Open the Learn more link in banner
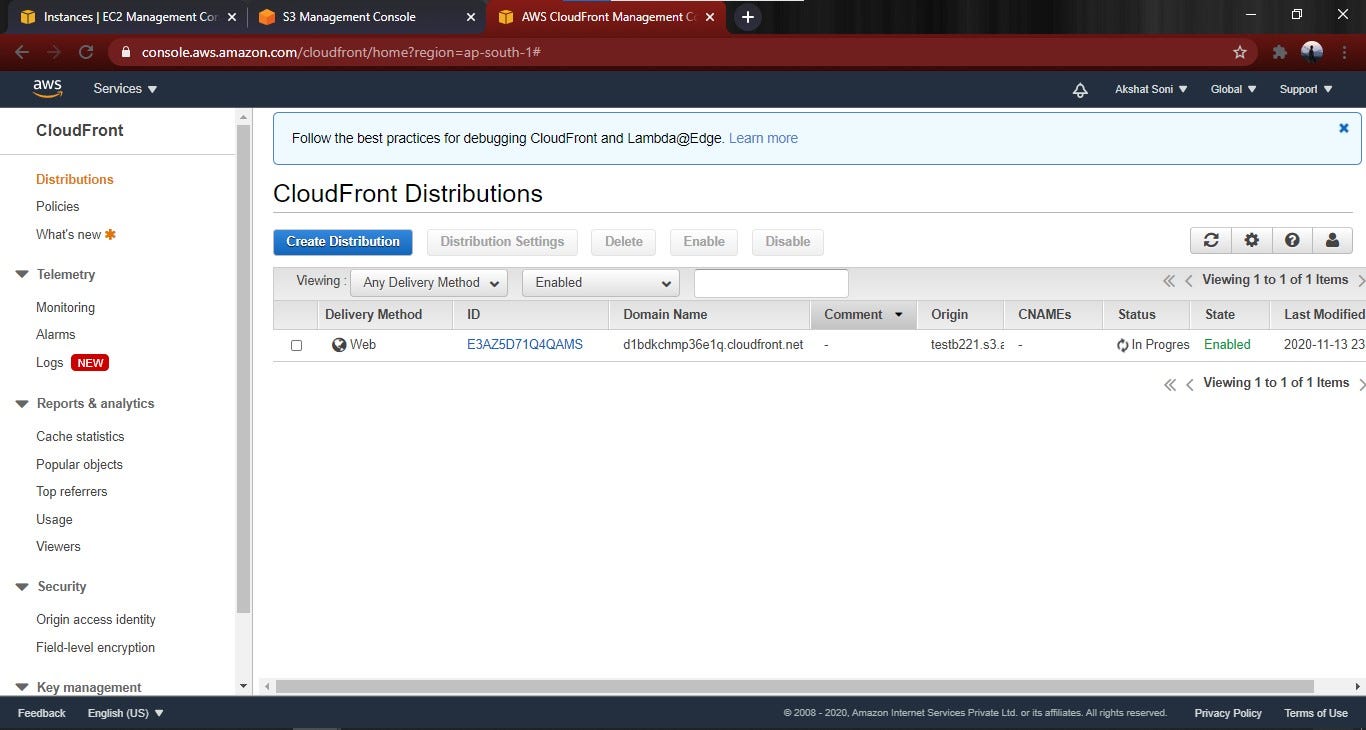Screen dimensions: 1366x730 click(763, 138)
